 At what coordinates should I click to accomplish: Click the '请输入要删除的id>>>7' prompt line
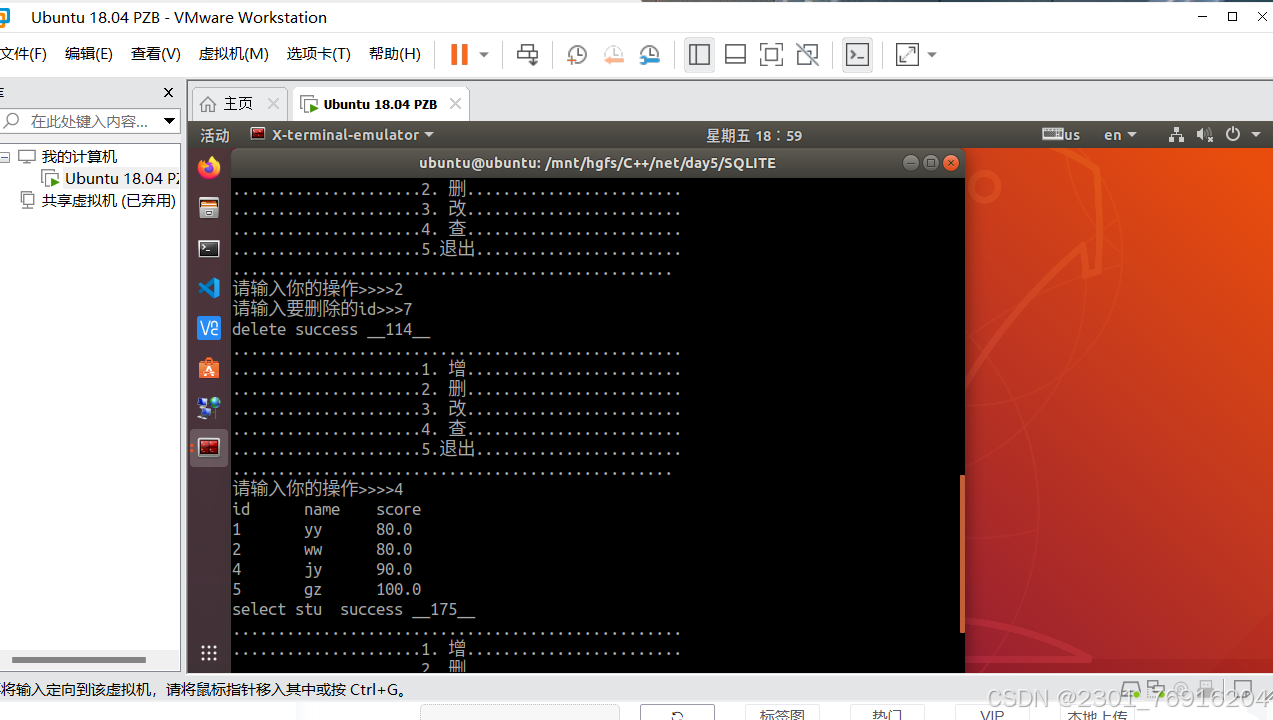[322, 309]
